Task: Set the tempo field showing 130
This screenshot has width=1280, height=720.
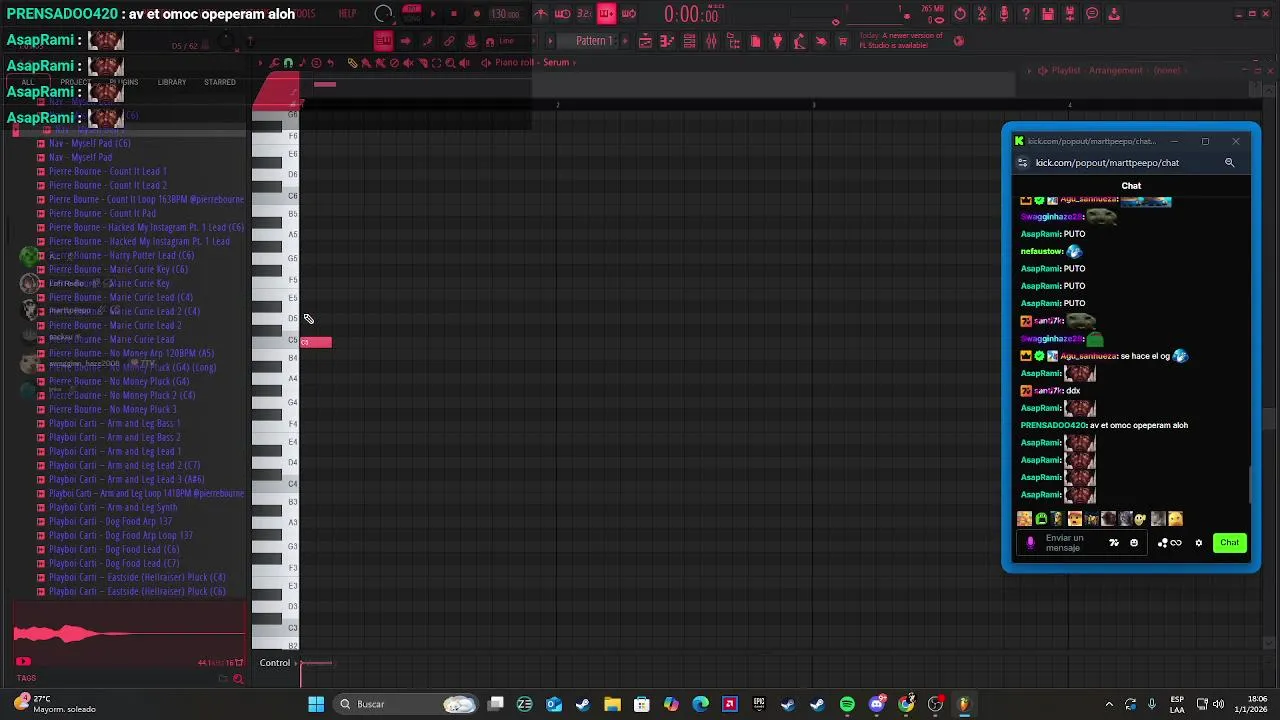Action: pyautogui.click(x=505, y=14)
